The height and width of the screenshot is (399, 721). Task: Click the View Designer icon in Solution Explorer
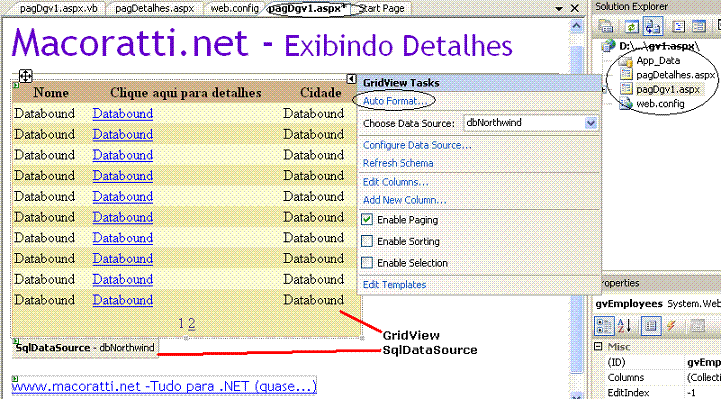(x=699, y=26)
